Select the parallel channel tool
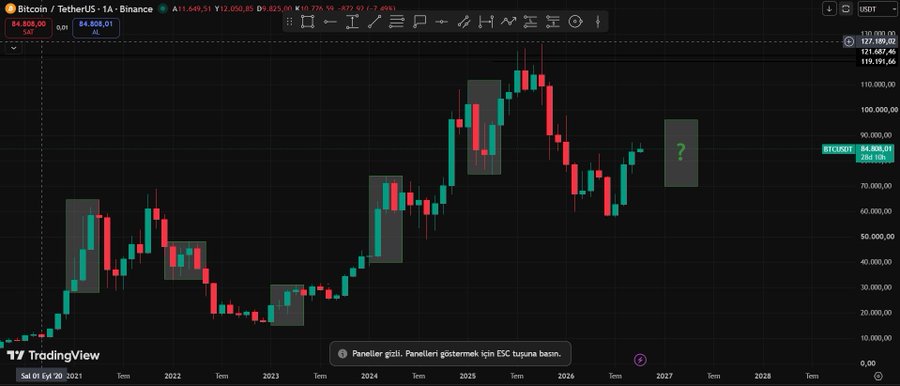 (464, 22)
